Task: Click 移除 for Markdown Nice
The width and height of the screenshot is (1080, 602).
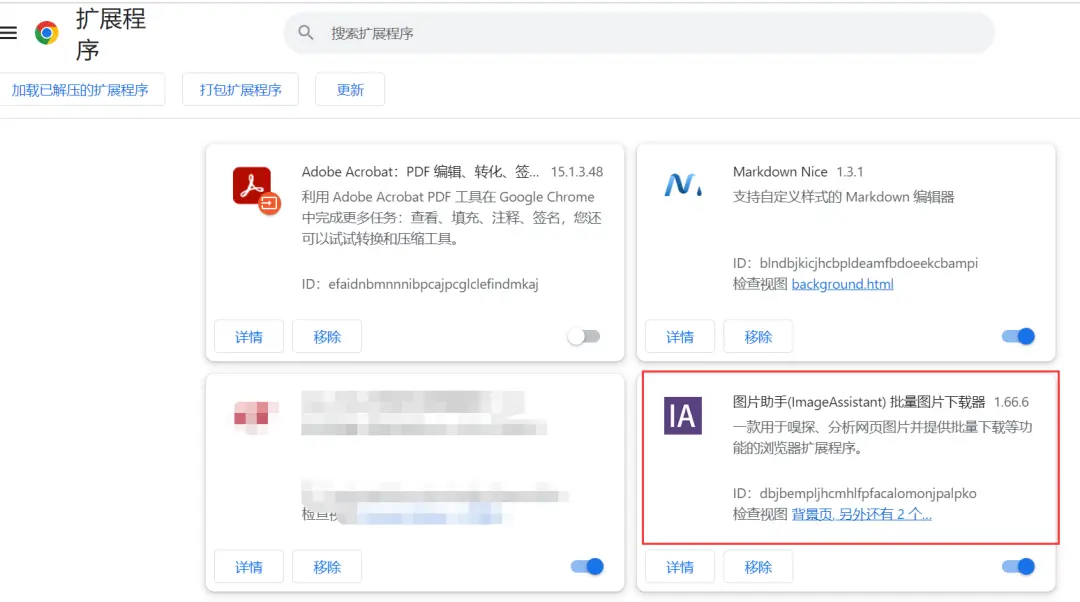Action: click(x=758, y=337)
